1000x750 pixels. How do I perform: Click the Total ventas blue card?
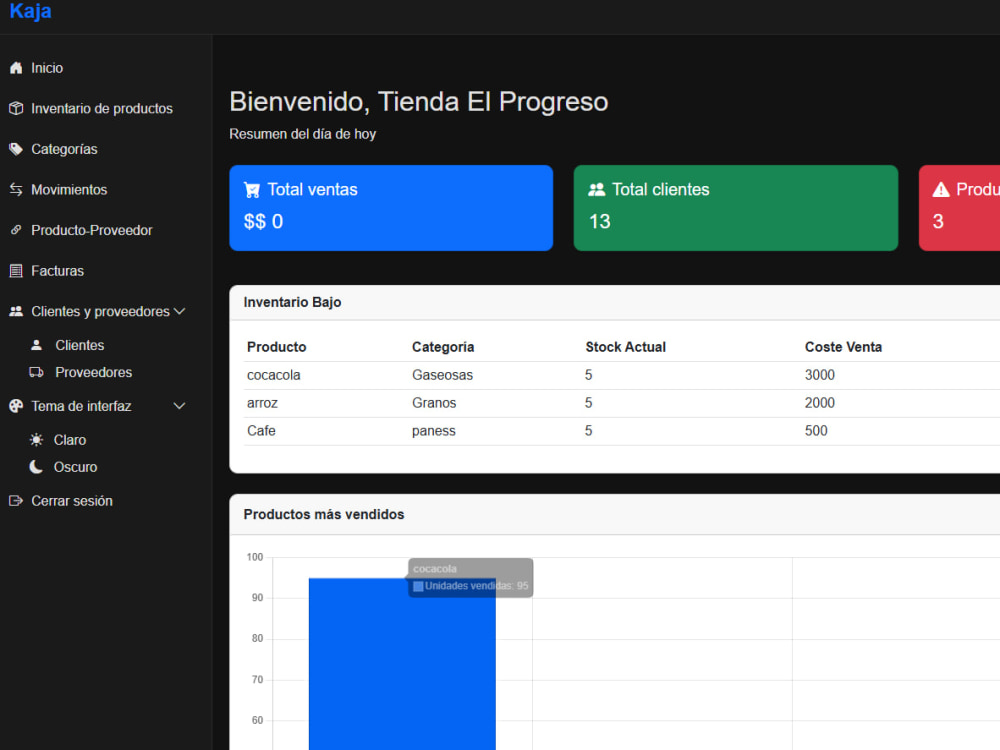(391, 208)
